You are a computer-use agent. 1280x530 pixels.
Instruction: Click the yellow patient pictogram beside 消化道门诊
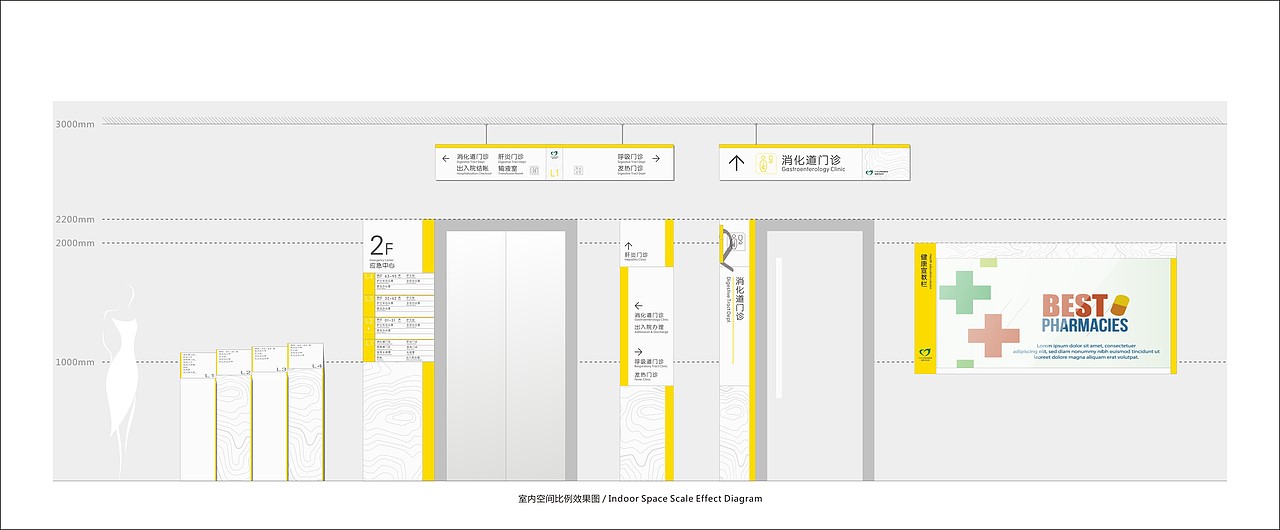point(766,163)
